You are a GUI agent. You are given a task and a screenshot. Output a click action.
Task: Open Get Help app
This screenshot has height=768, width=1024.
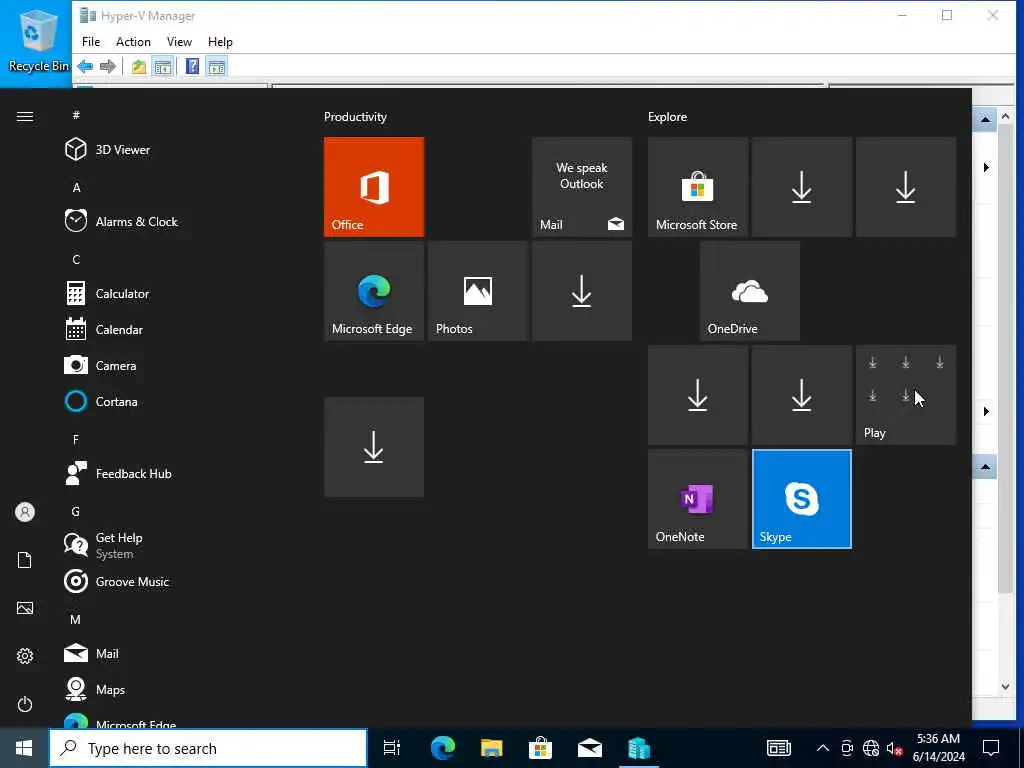(176, 545)
